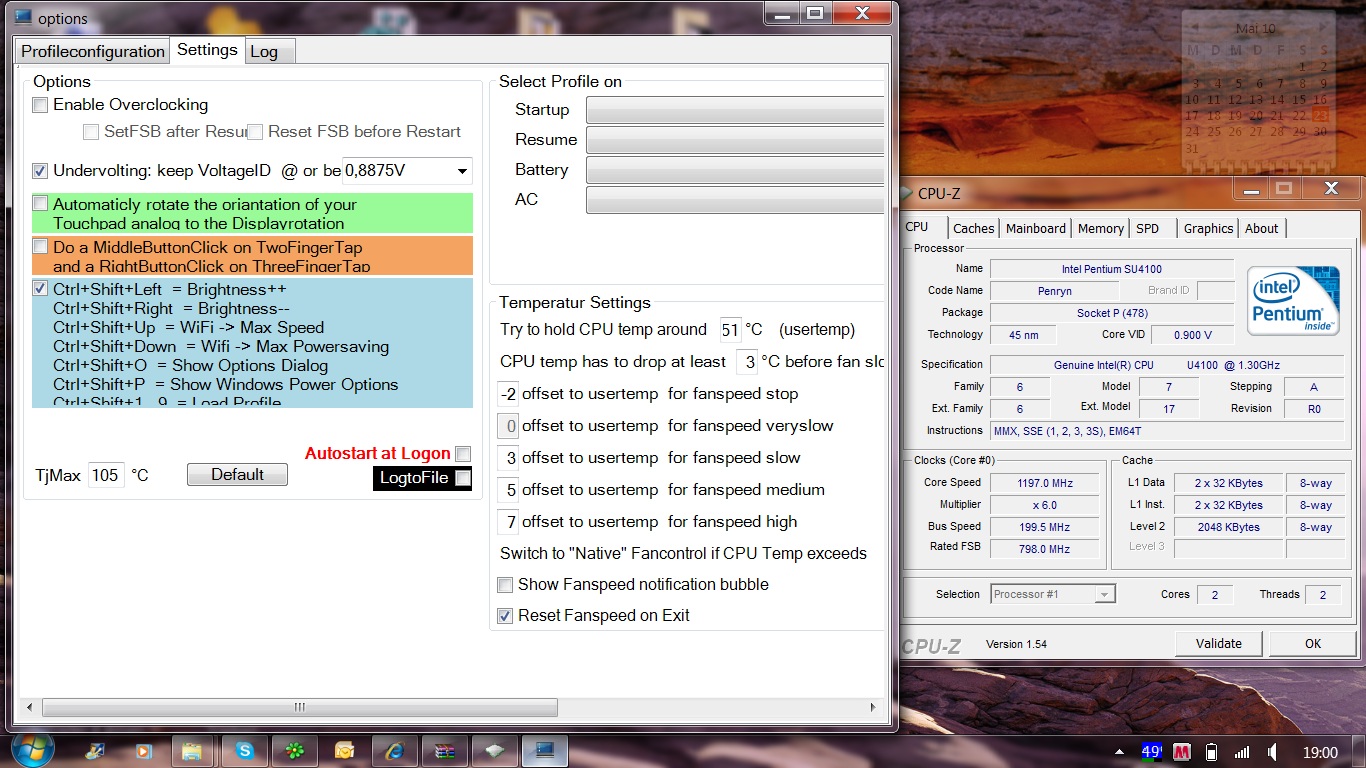Click the fanspeed stop offset -2 field
The image size is (1366, 768).
[509, 394]
